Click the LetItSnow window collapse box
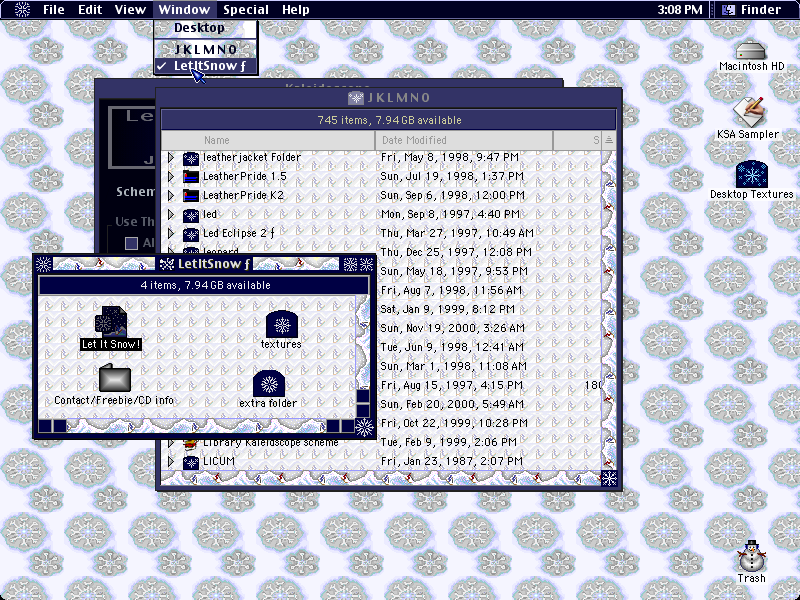This screenshot has height=600, width=800. (366, 264)
